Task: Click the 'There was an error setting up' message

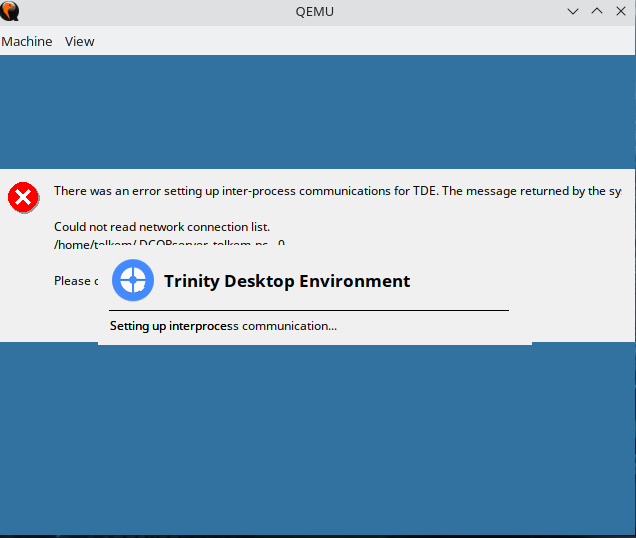Action: point(337,191)
